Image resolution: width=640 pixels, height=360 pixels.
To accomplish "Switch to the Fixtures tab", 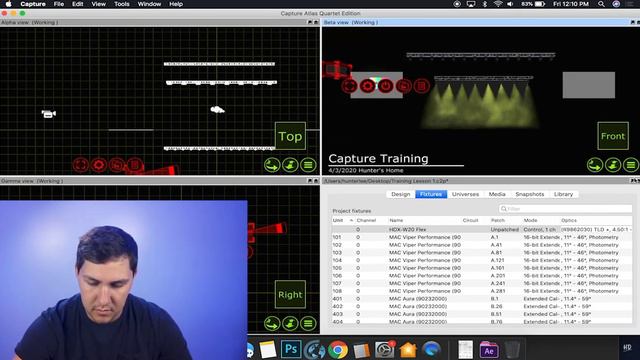I will click(x=431, y=194).
